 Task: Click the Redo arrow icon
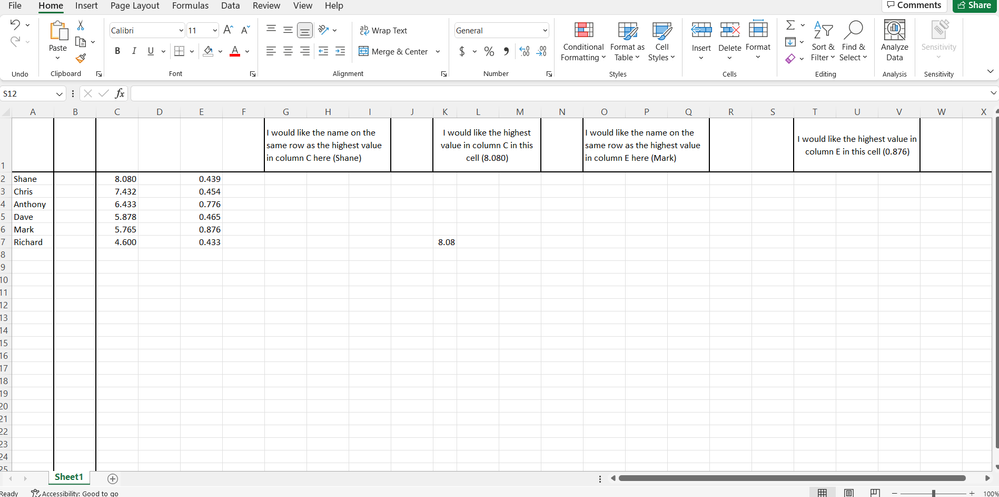[15, 41]
